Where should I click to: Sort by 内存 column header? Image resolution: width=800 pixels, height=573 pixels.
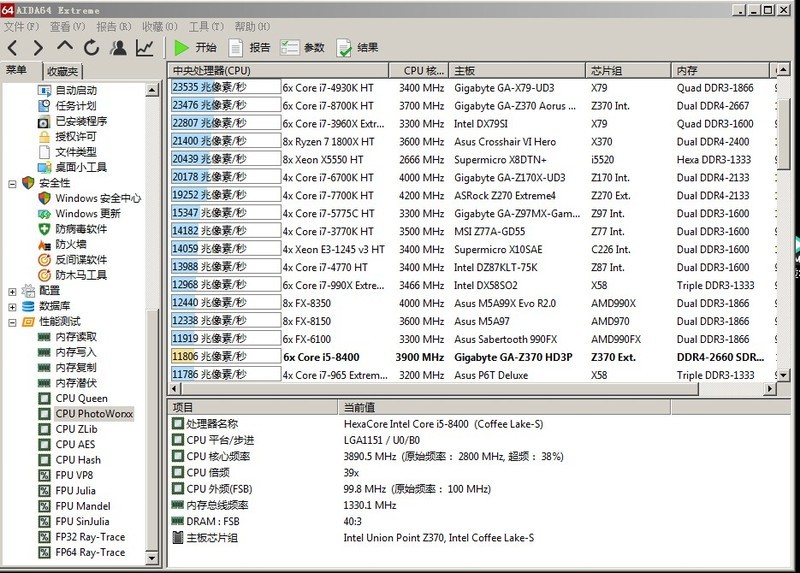[720, 70]
